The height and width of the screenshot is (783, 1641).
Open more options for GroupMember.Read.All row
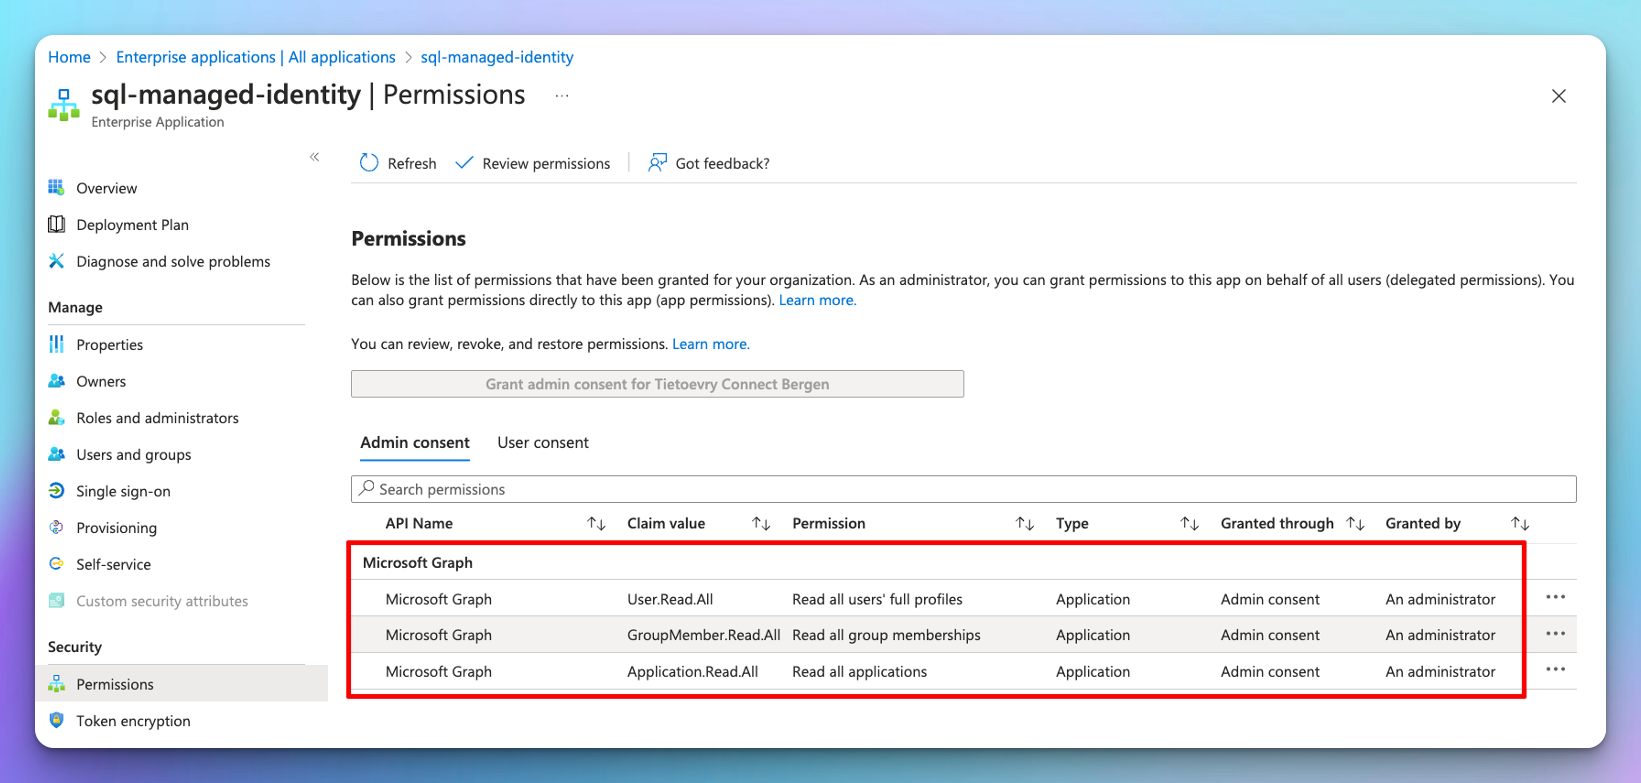click(1555, 634)
